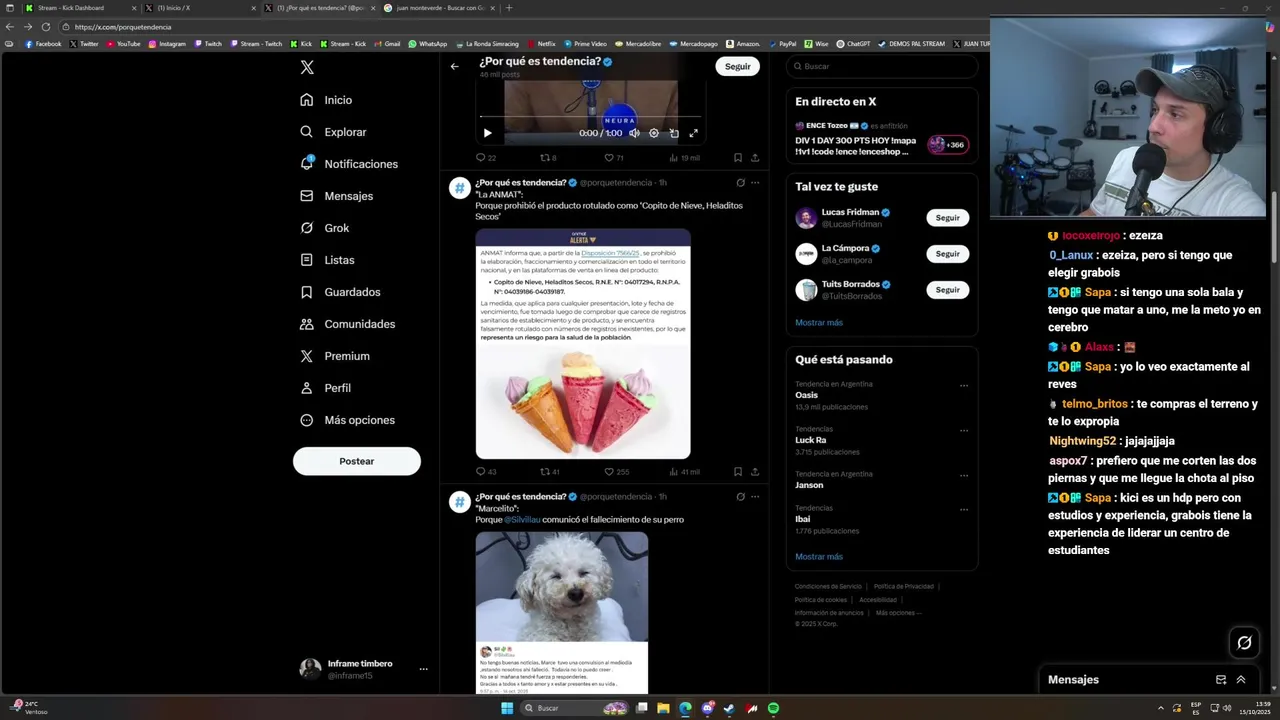Follow La Cámpora with Seguir
The width and height of the screenshot is (1280, 720).
947,254
